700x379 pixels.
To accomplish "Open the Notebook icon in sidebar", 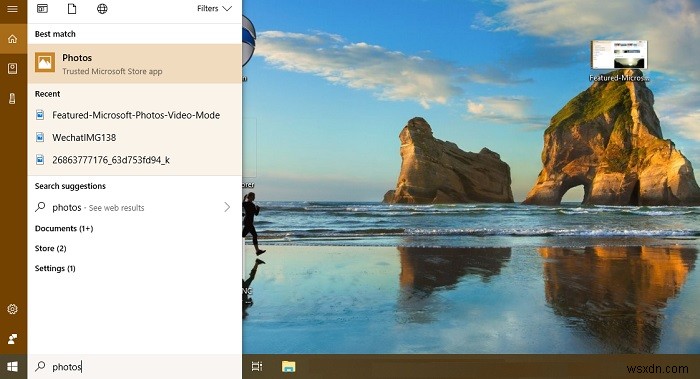I will click(x=12, y=68).
